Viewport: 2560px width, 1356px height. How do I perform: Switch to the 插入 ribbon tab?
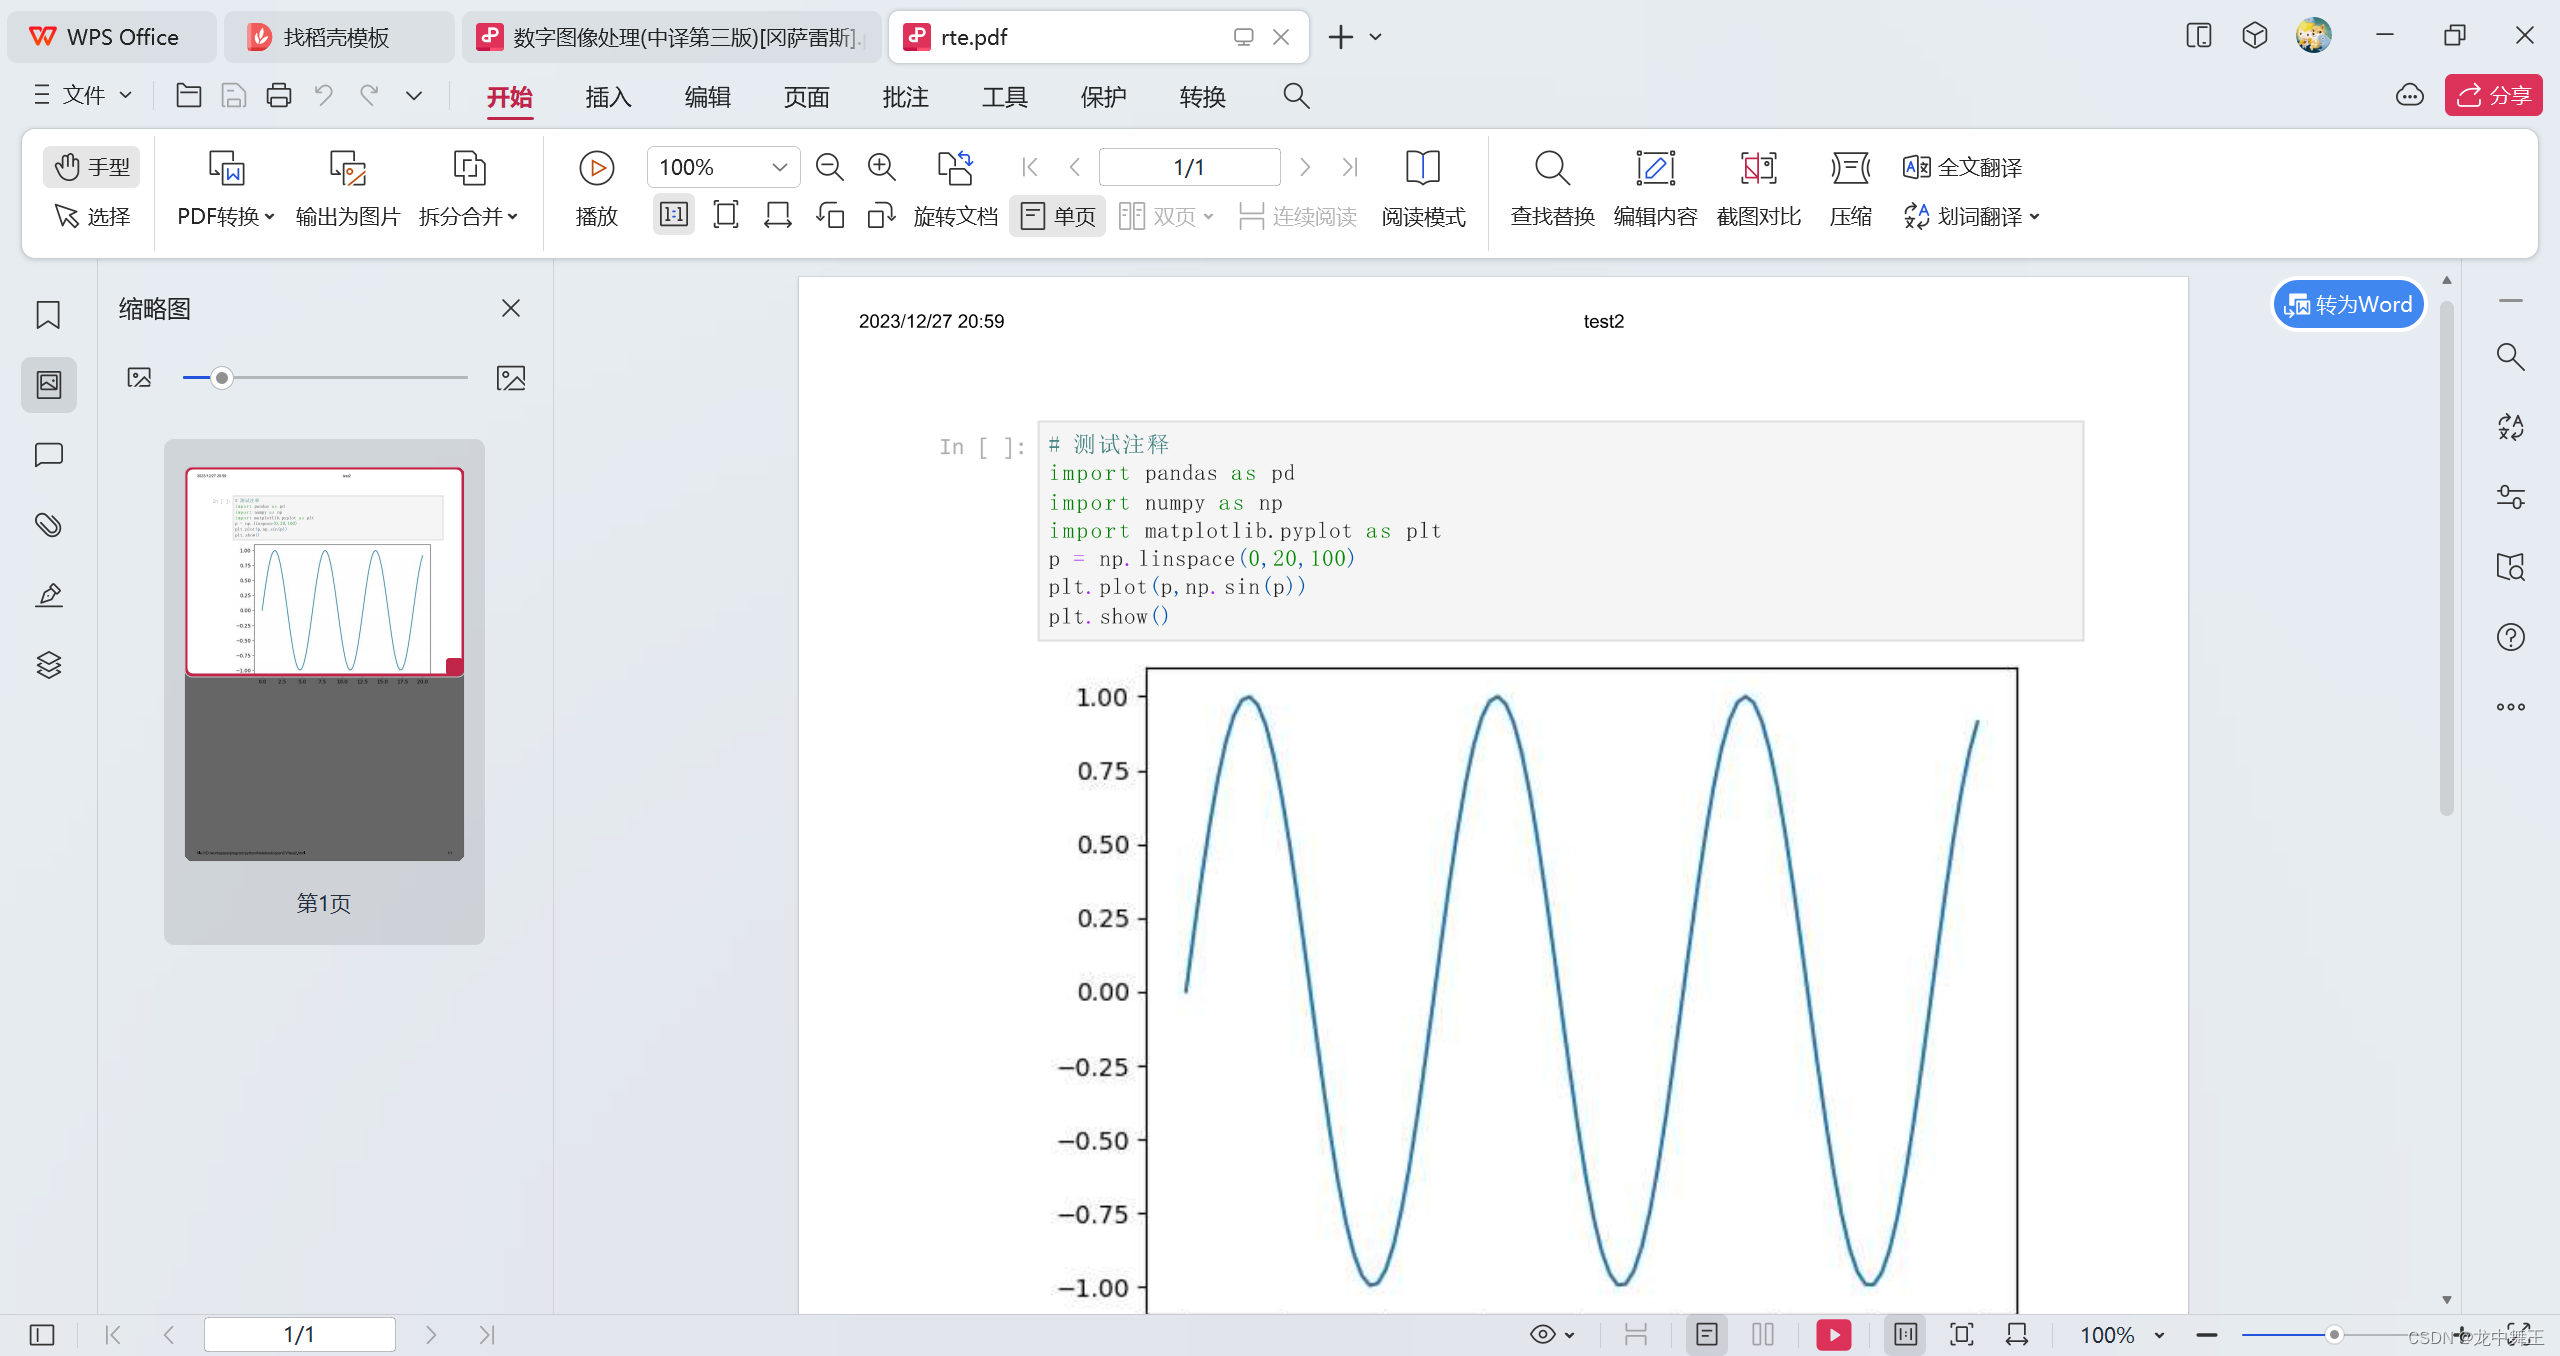click(608, 96)
